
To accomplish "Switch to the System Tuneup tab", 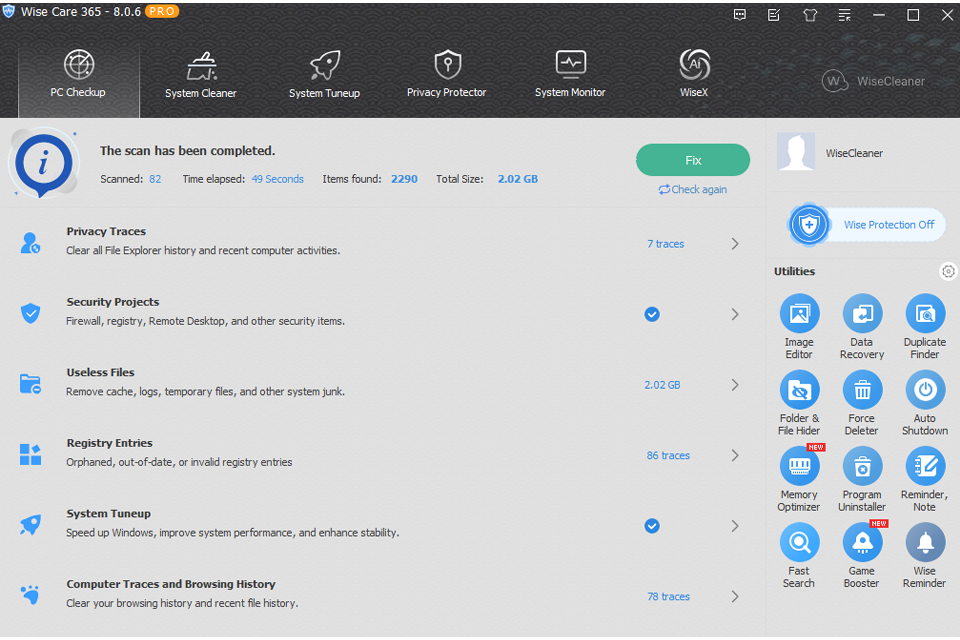I will [x=324, y=73].
